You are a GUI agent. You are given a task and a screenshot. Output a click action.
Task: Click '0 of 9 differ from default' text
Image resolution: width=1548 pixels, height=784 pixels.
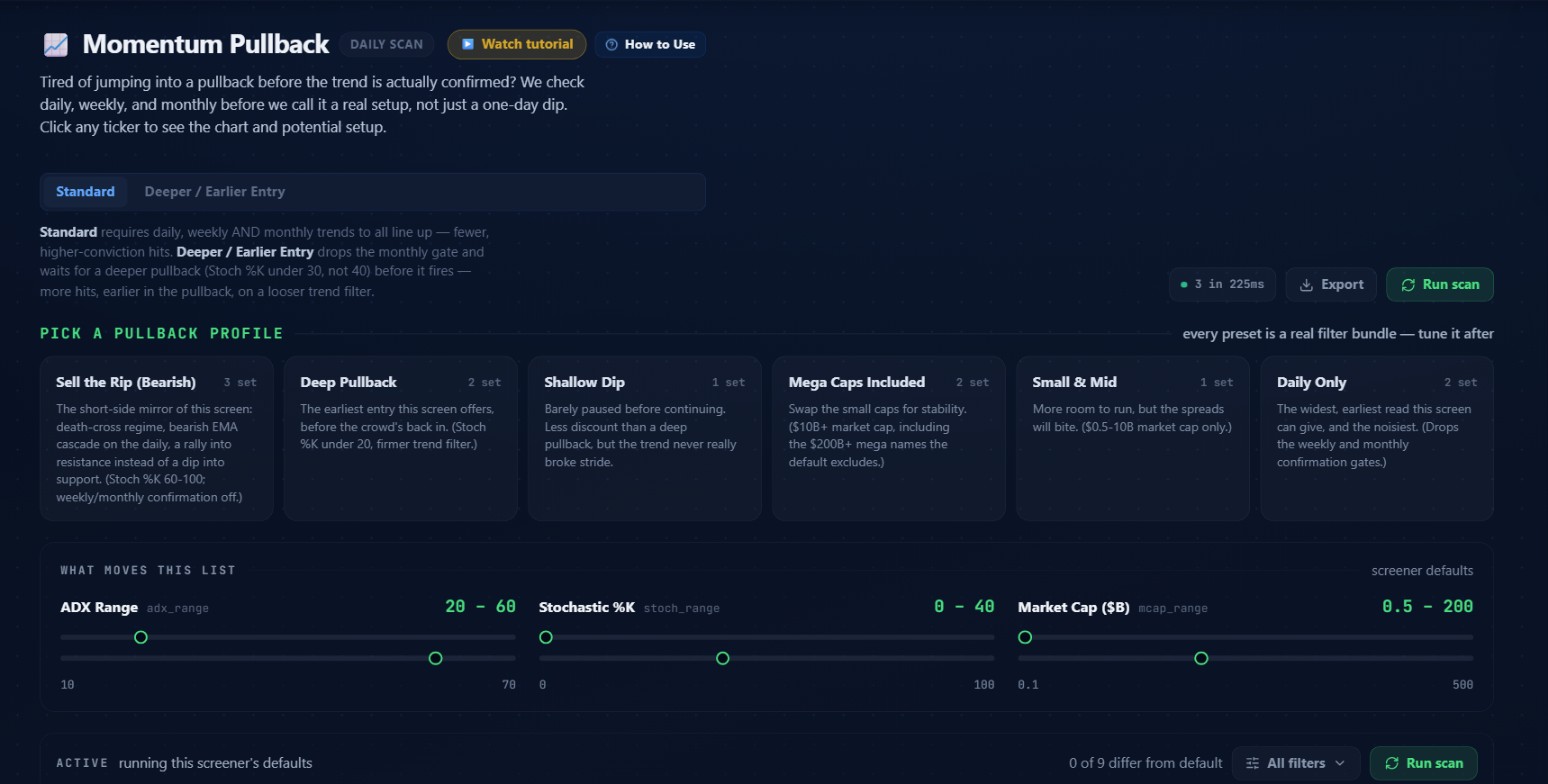[1145, 763]
